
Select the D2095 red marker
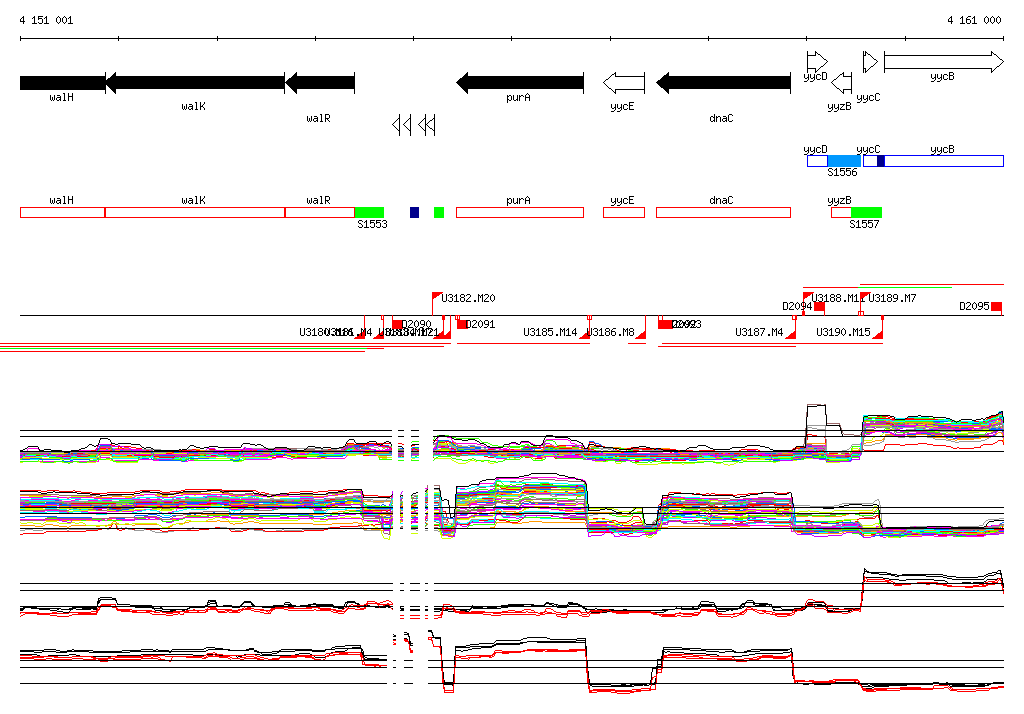point(996,306)
